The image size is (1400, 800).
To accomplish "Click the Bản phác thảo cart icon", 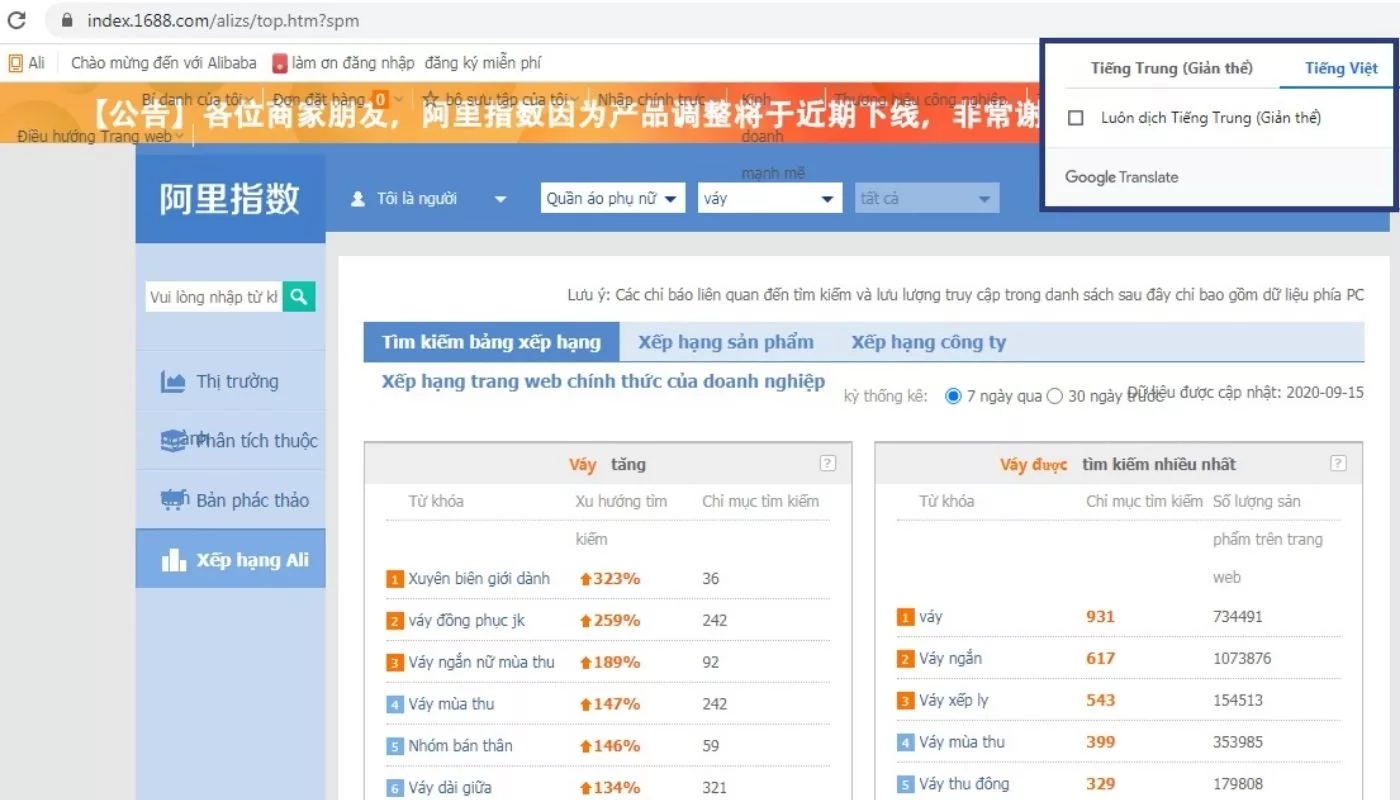I will pos(174,499).
